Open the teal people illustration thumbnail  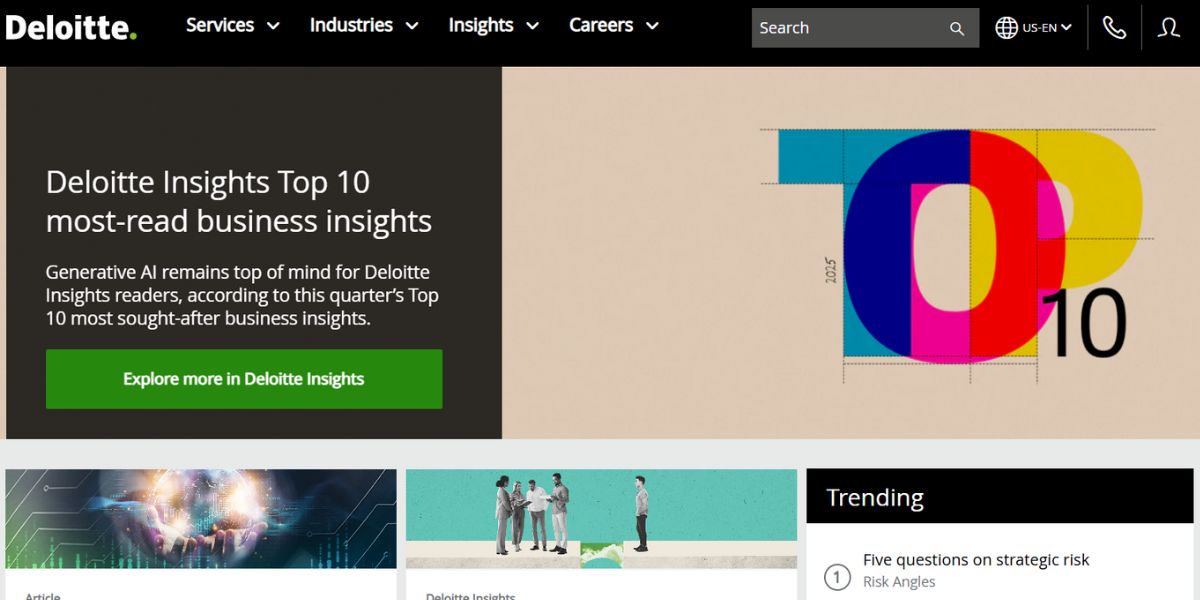(601, 518)
